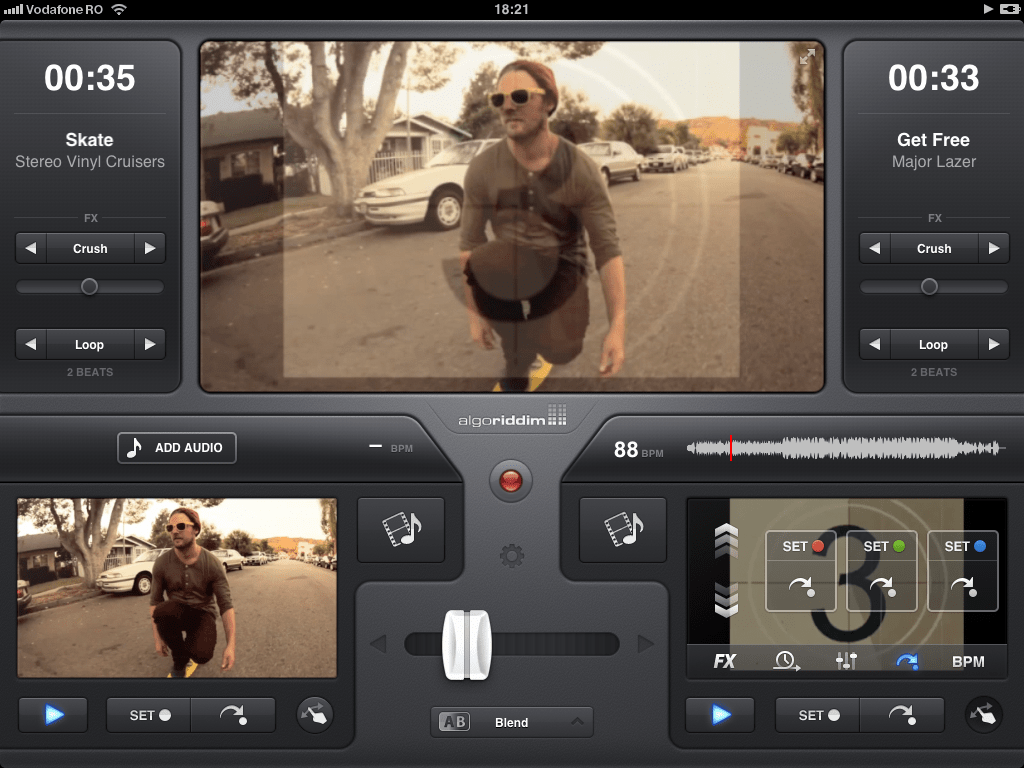
Task: Adjust Get Free deck Crush effect slider knob
Action: coord(929,286)
